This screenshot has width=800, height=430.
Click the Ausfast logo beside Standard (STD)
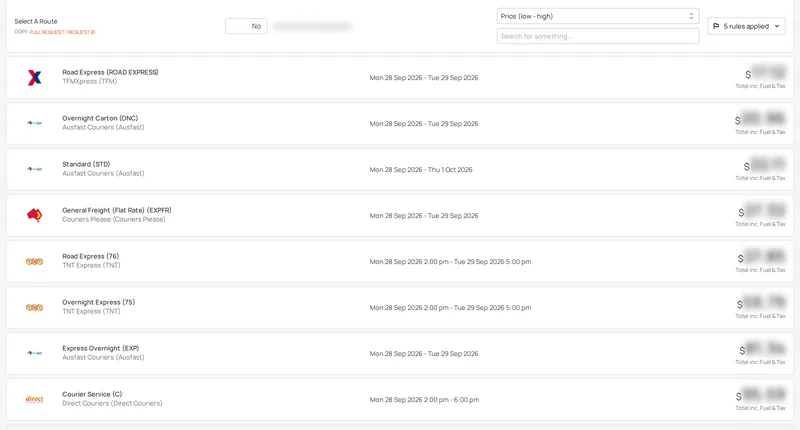(x=34, y=169)
